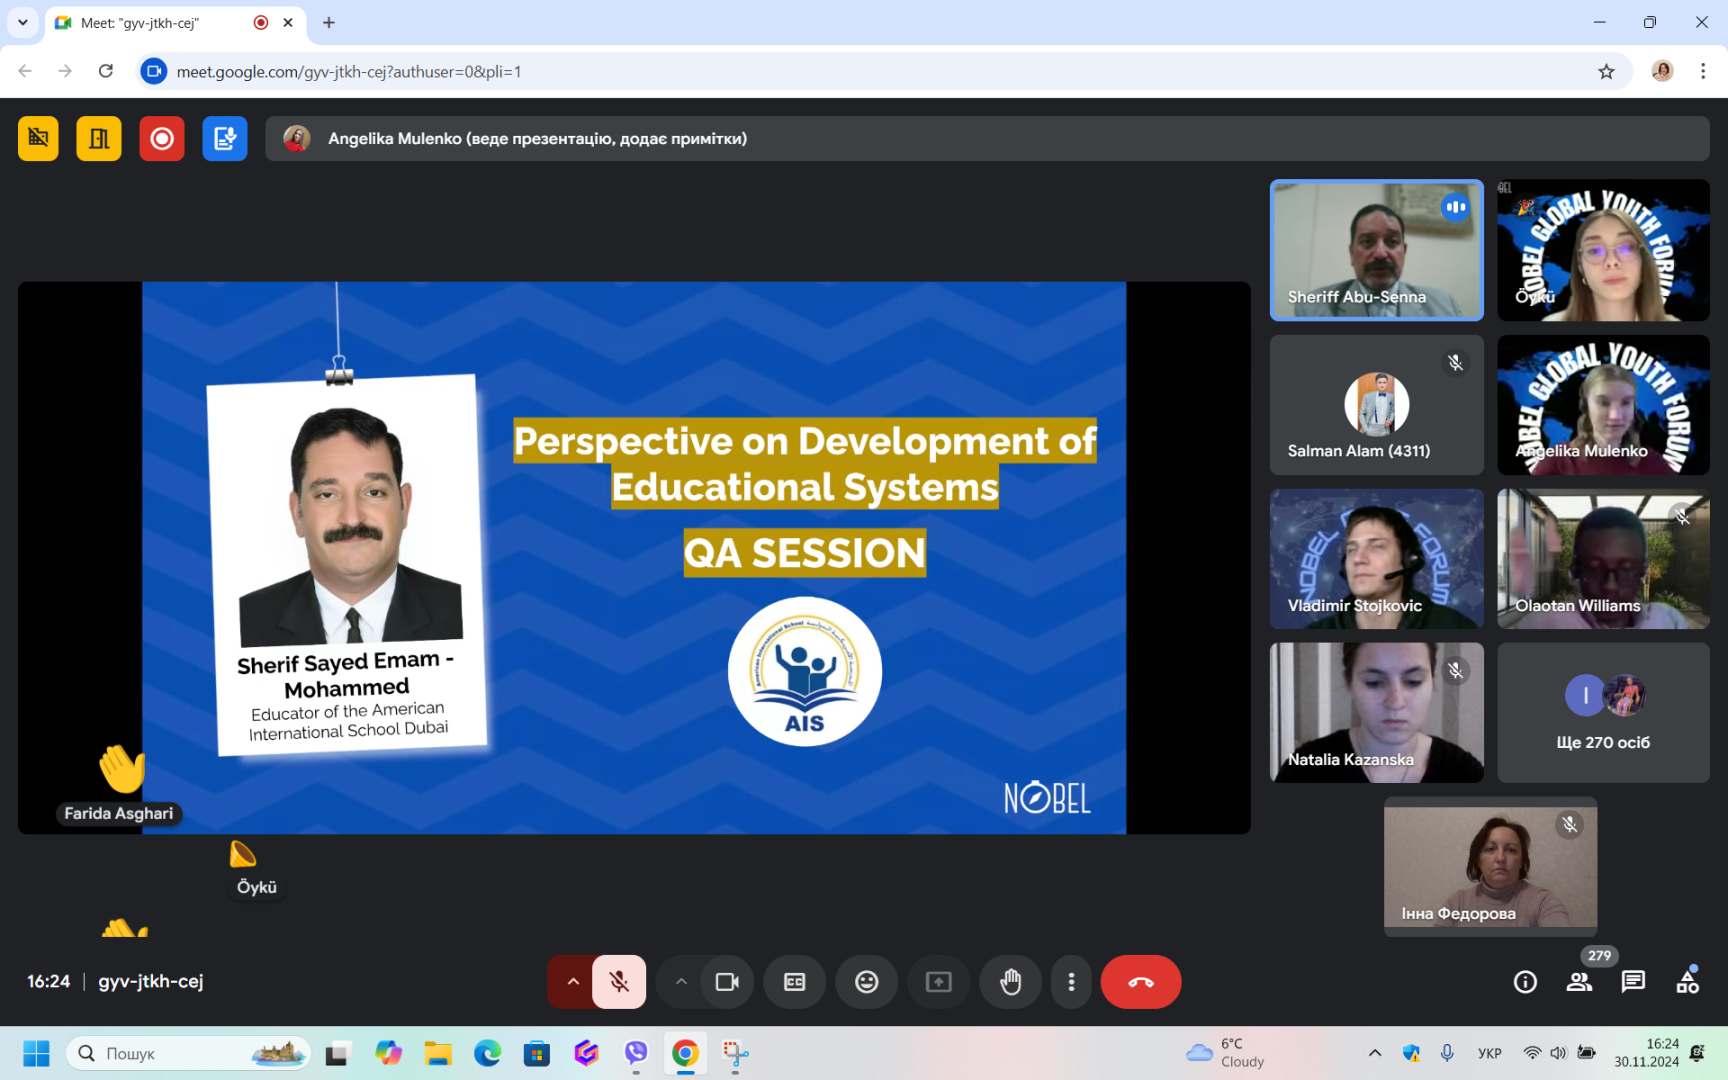Viewport: 1728px width, 1080px height.
Task: Open the blue notes extension icon
Action: 225,139
